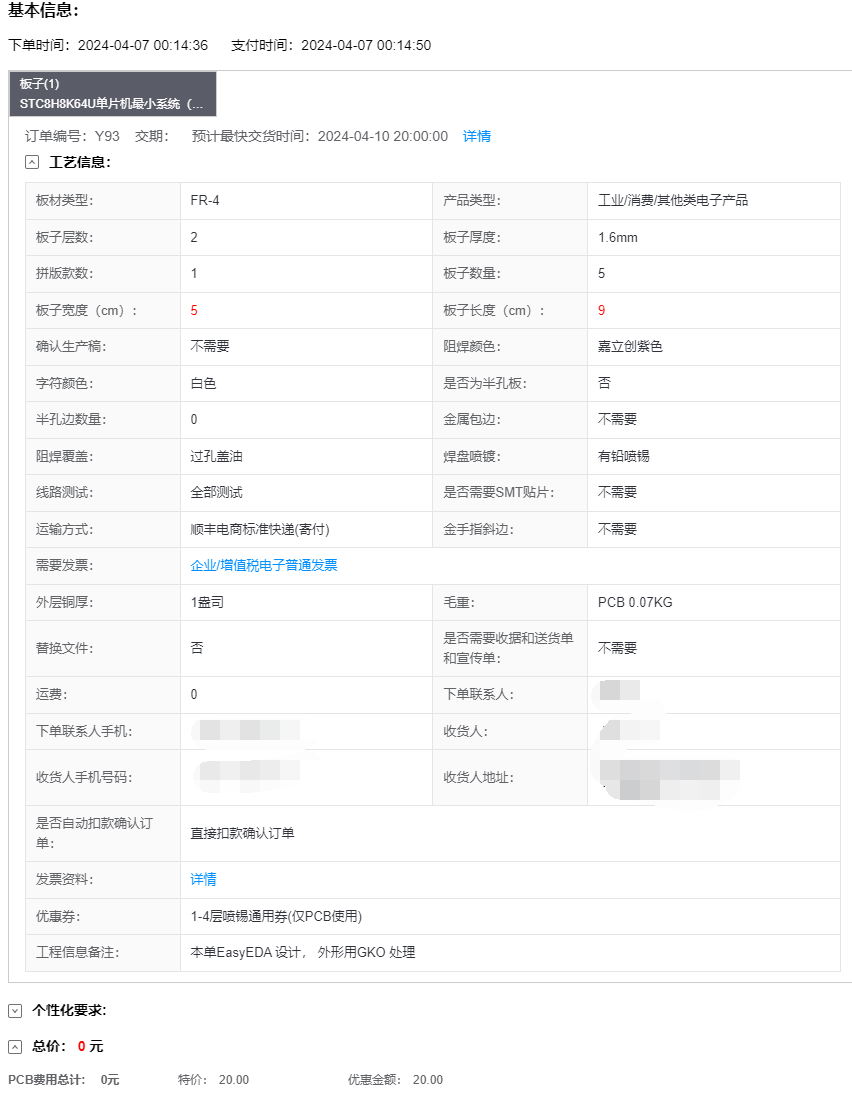Click the 半孔边数量 label

71,419
